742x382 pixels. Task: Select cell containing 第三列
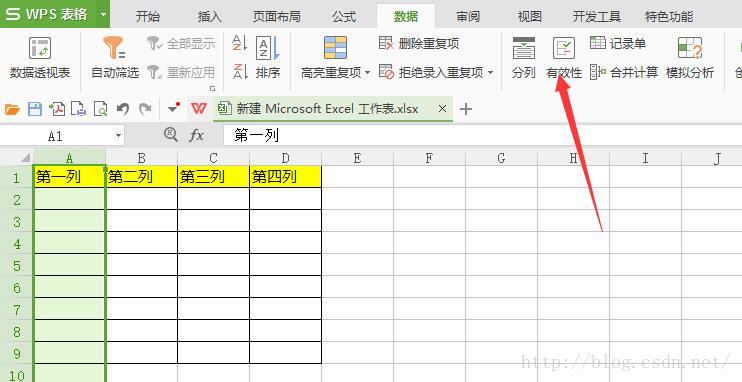point(213,177)
